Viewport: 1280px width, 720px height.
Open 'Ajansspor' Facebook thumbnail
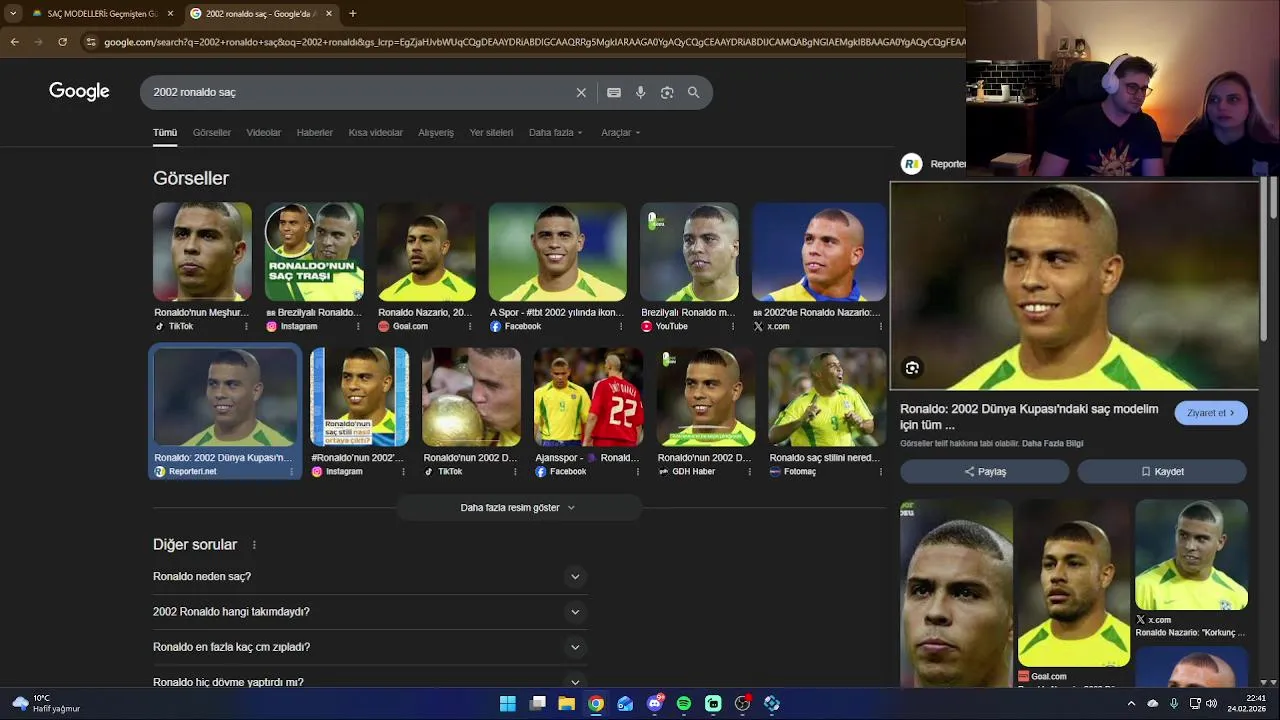click(x=588, y=397)
